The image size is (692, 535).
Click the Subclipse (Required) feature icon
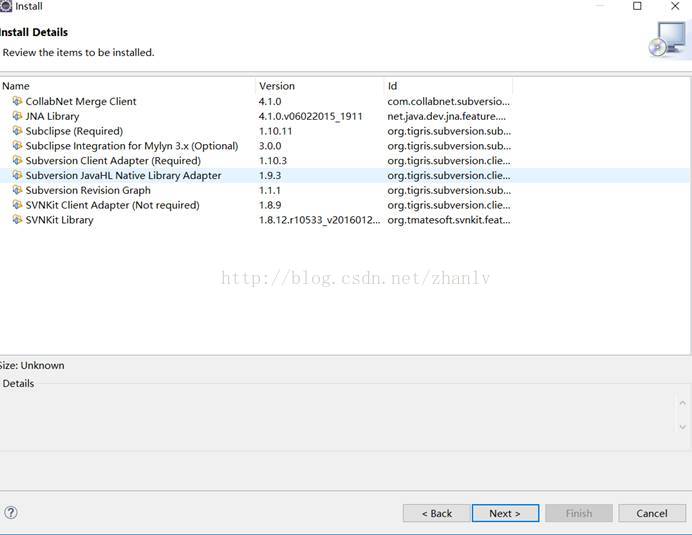[17, 131]
